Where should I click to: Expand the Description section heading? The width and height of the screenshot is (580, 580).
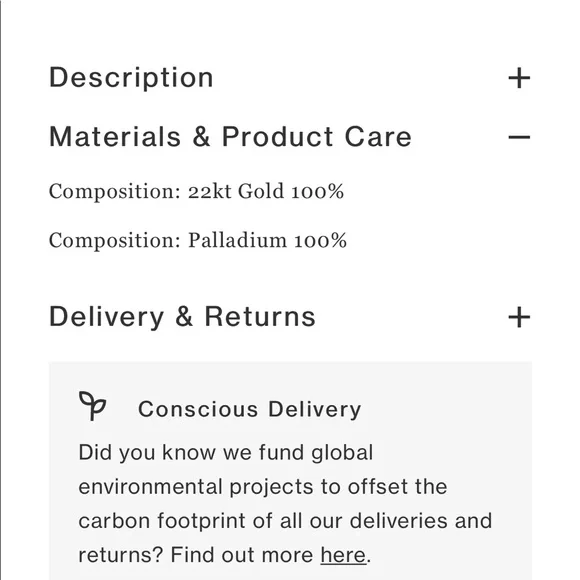(131, 78)
